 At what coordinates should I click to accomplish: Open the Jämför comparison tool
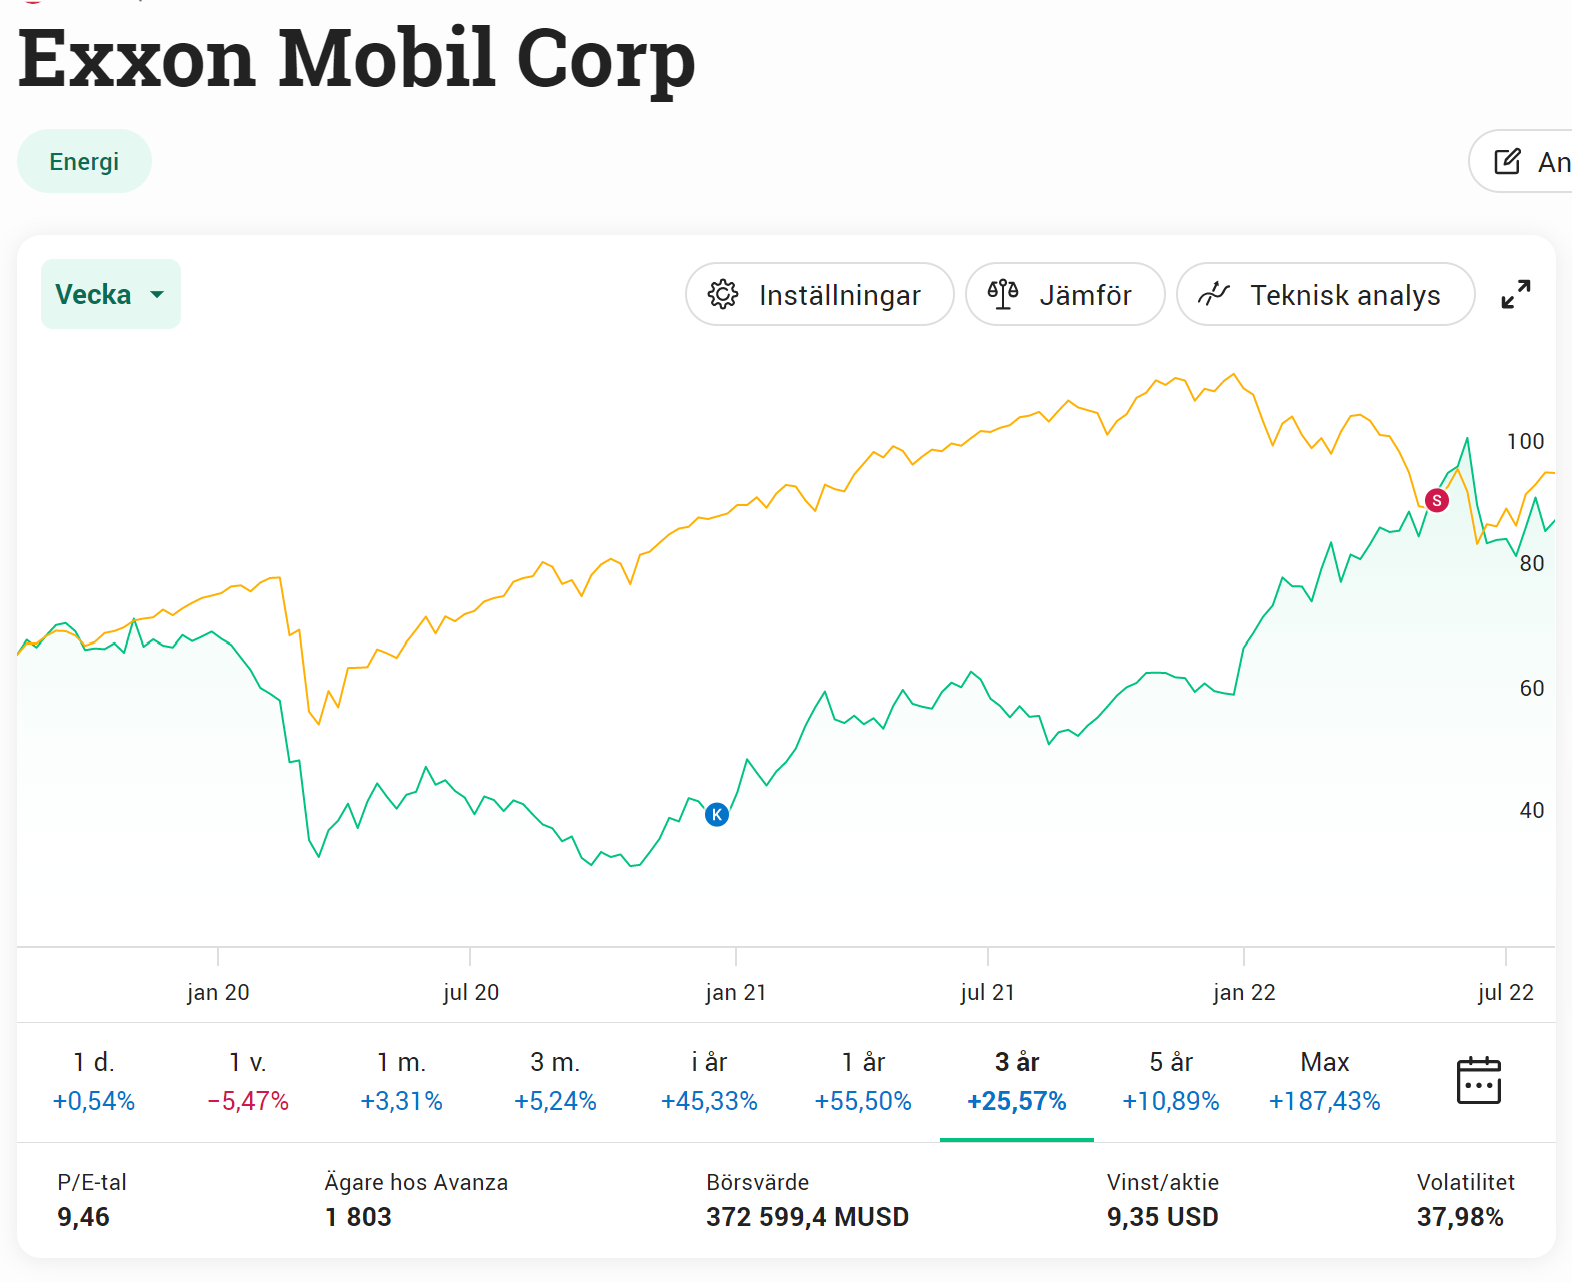(x=1064, y=295)
